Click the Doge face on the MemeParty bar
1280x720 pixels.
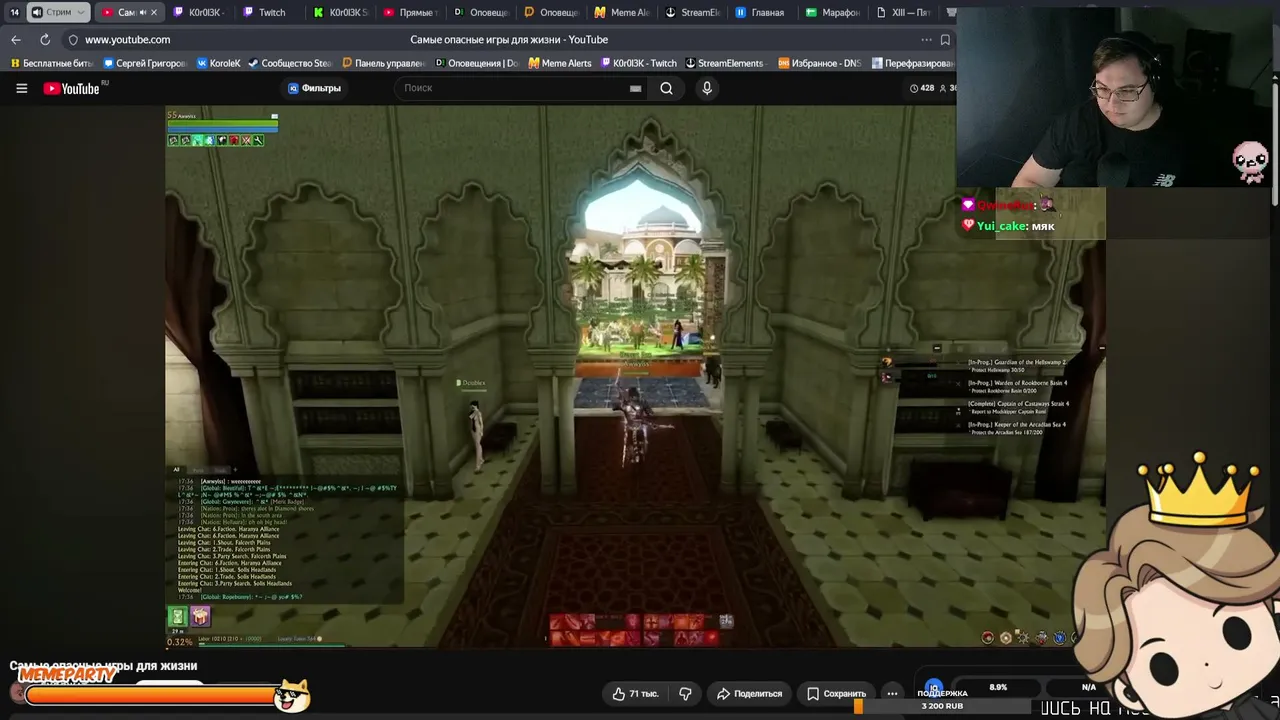pos(292,695)
